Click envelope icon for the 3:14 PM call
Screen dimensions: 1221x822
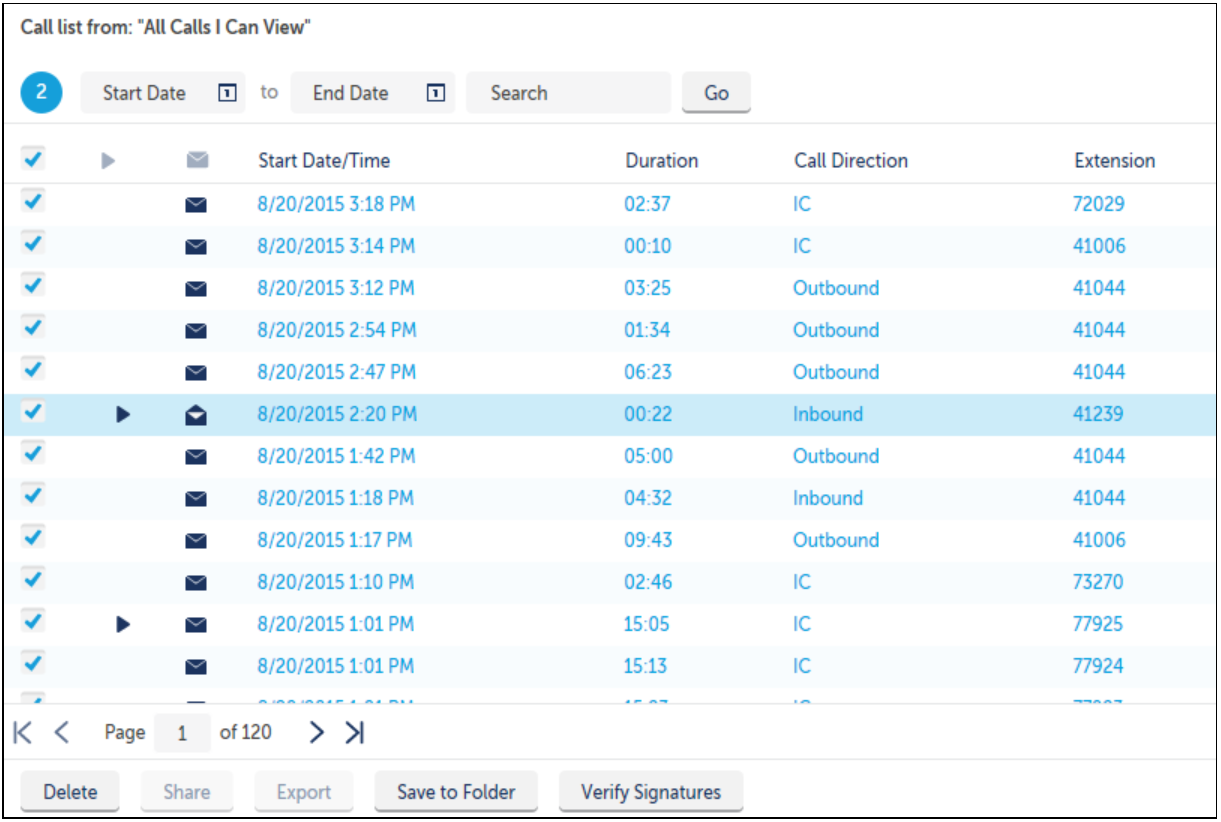(197, 247)
